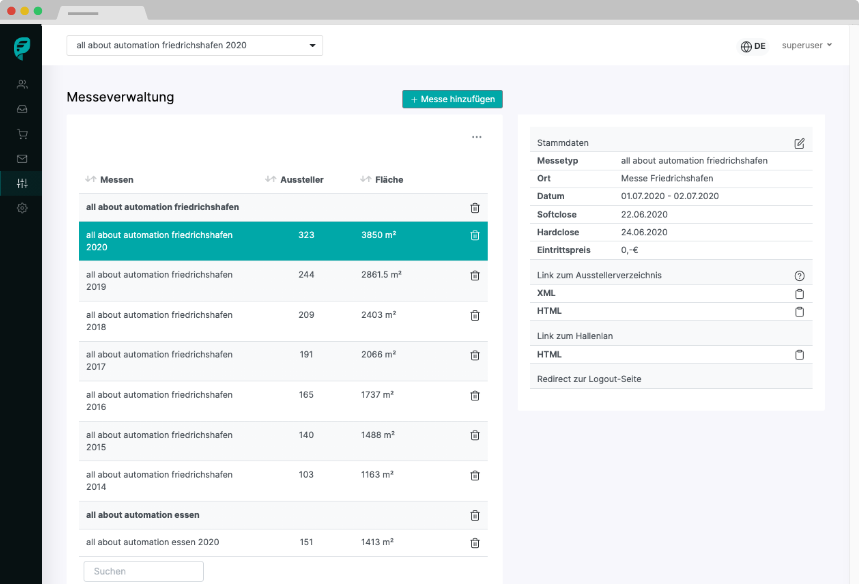Select all about automation friedrichshafen 2019 row
859x584 pixels.
coord(283,281)
